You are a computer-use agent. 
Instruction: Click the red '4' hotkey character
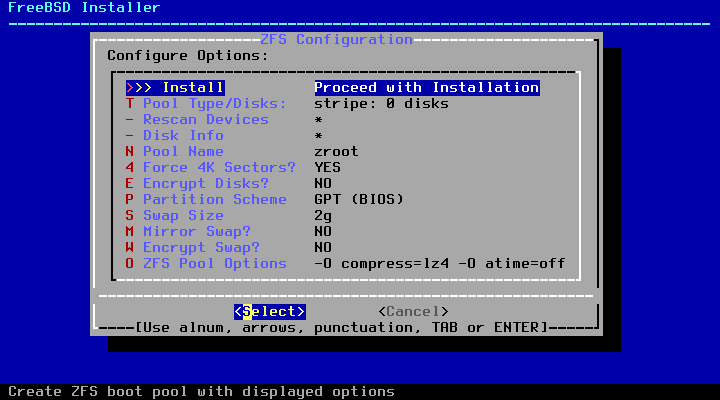point(129,168)
